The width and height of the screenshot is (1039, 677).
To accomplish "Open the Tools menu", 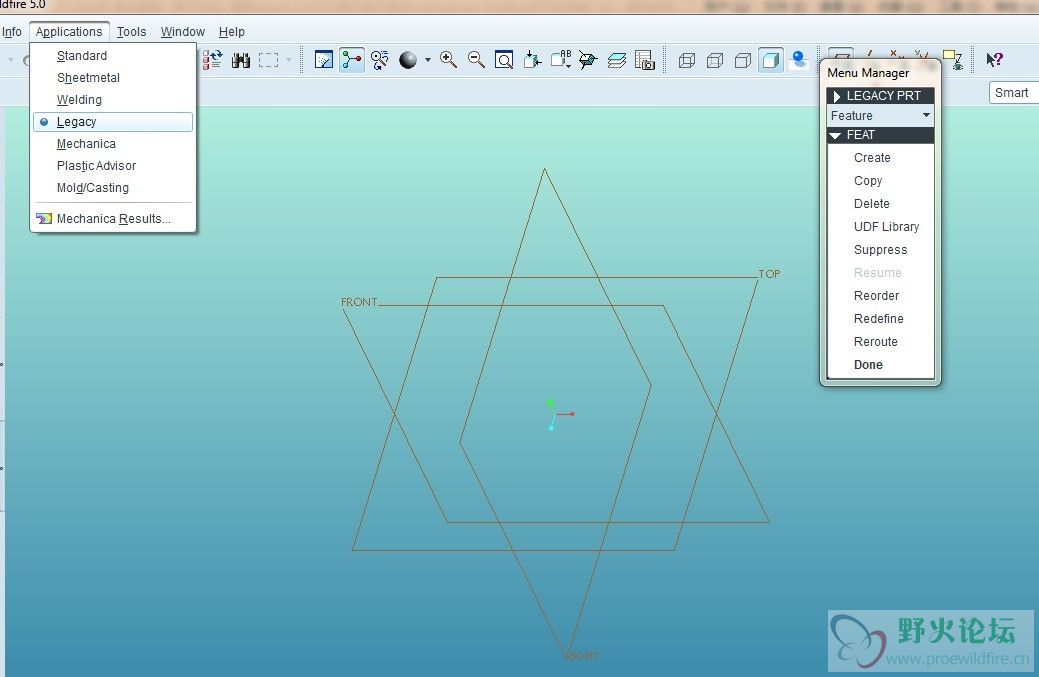I will tap(131, 32).
